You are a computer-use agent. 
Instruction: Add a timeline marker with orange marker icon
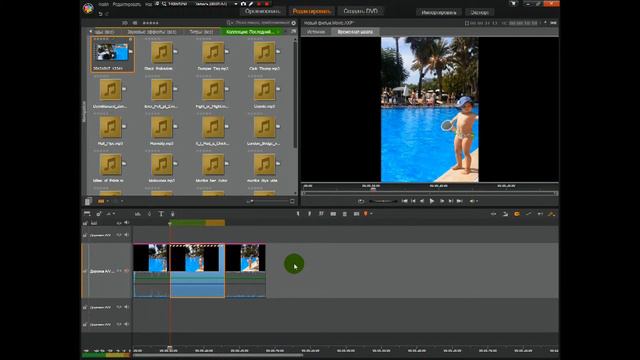coord(365,213)
